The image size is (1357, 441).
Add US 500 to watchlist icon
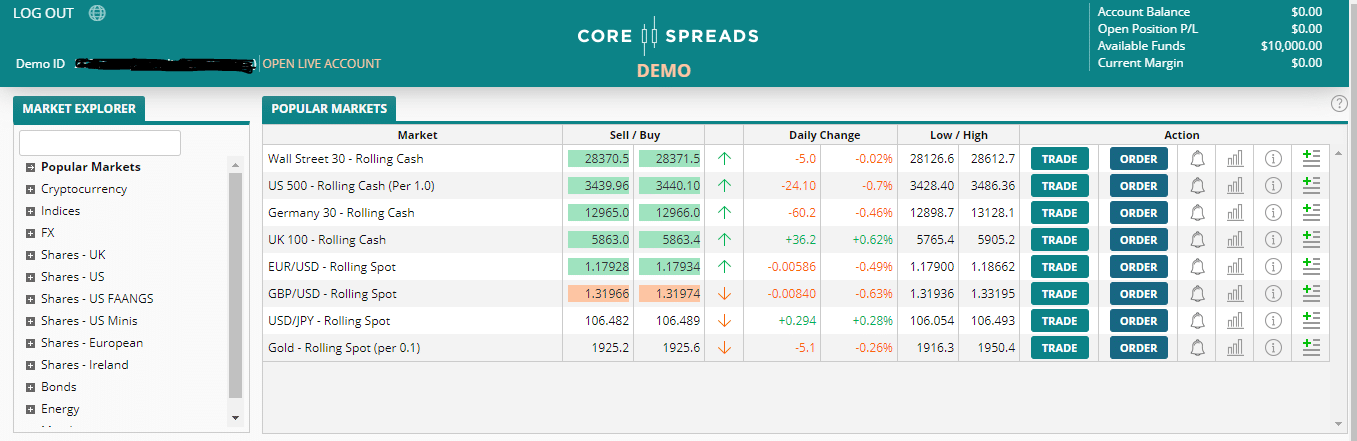pyautogui.click(x=1311, y=185)
